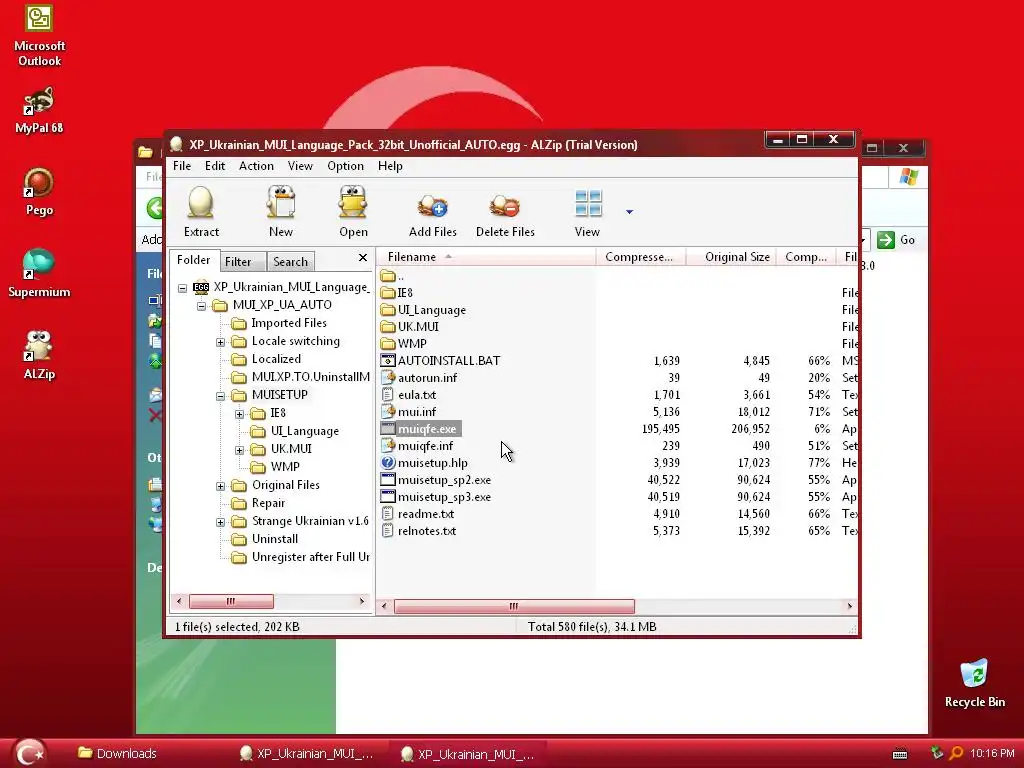Select the mui.inf file icon
The image size is (1024, 768).
click(x=388, y=411)
